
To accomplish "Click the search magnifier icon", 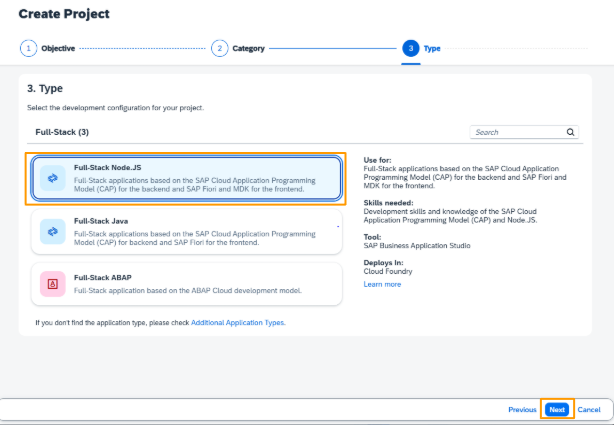I will pyautogui.click(x=570, y=132).
